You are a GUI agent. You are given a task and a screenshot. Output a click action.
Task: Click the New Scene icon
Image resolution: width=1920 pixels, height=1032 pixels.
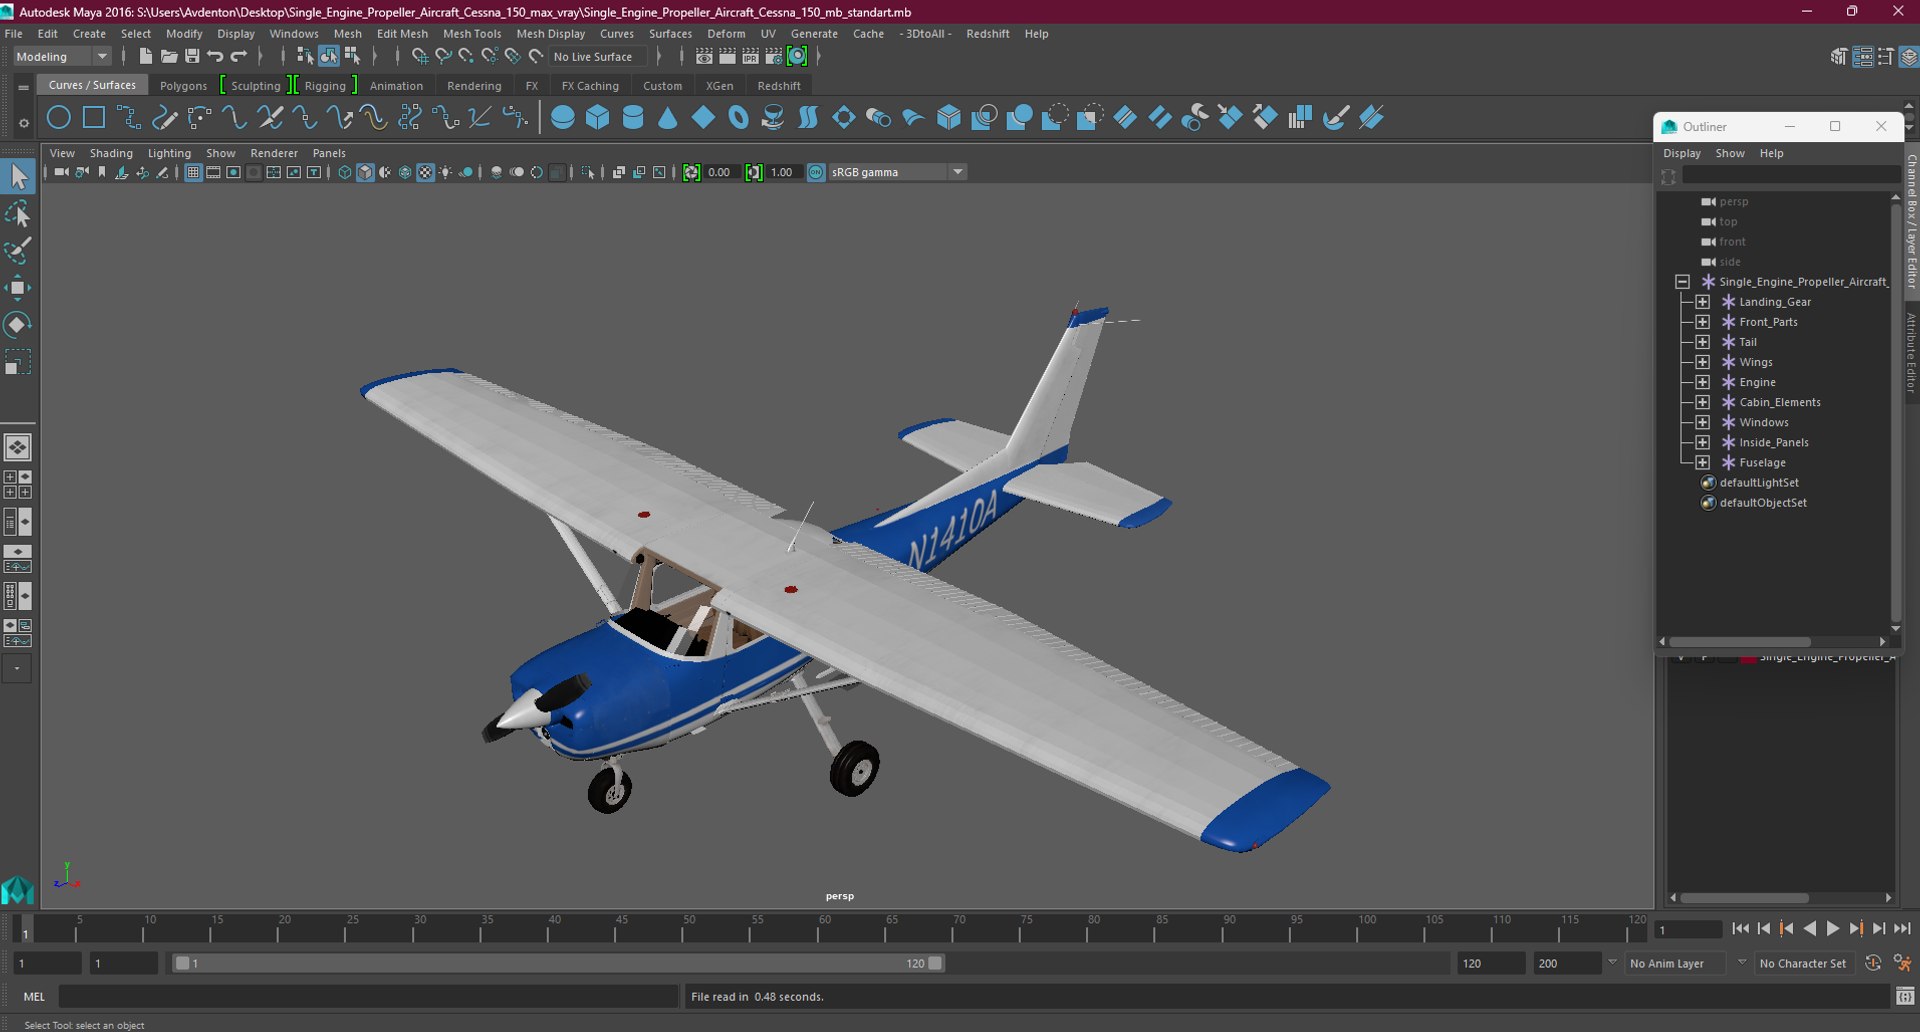click(x=145, y=57)
